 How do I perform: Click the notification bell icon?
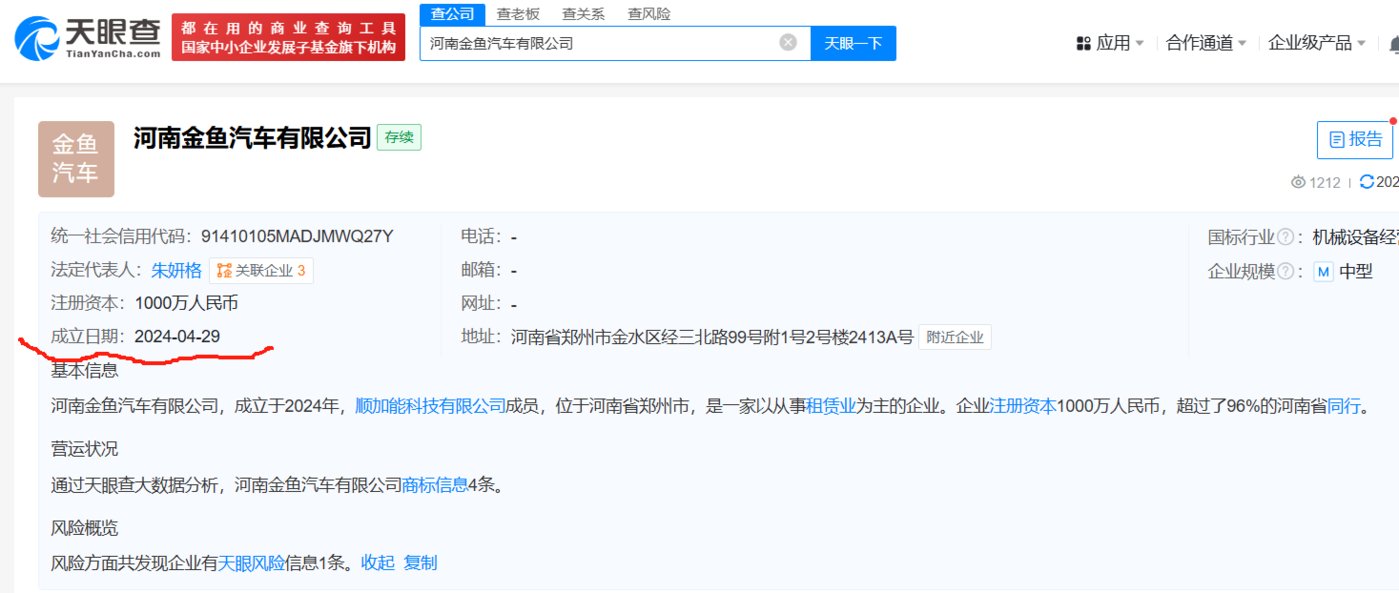coord(1392,43)
